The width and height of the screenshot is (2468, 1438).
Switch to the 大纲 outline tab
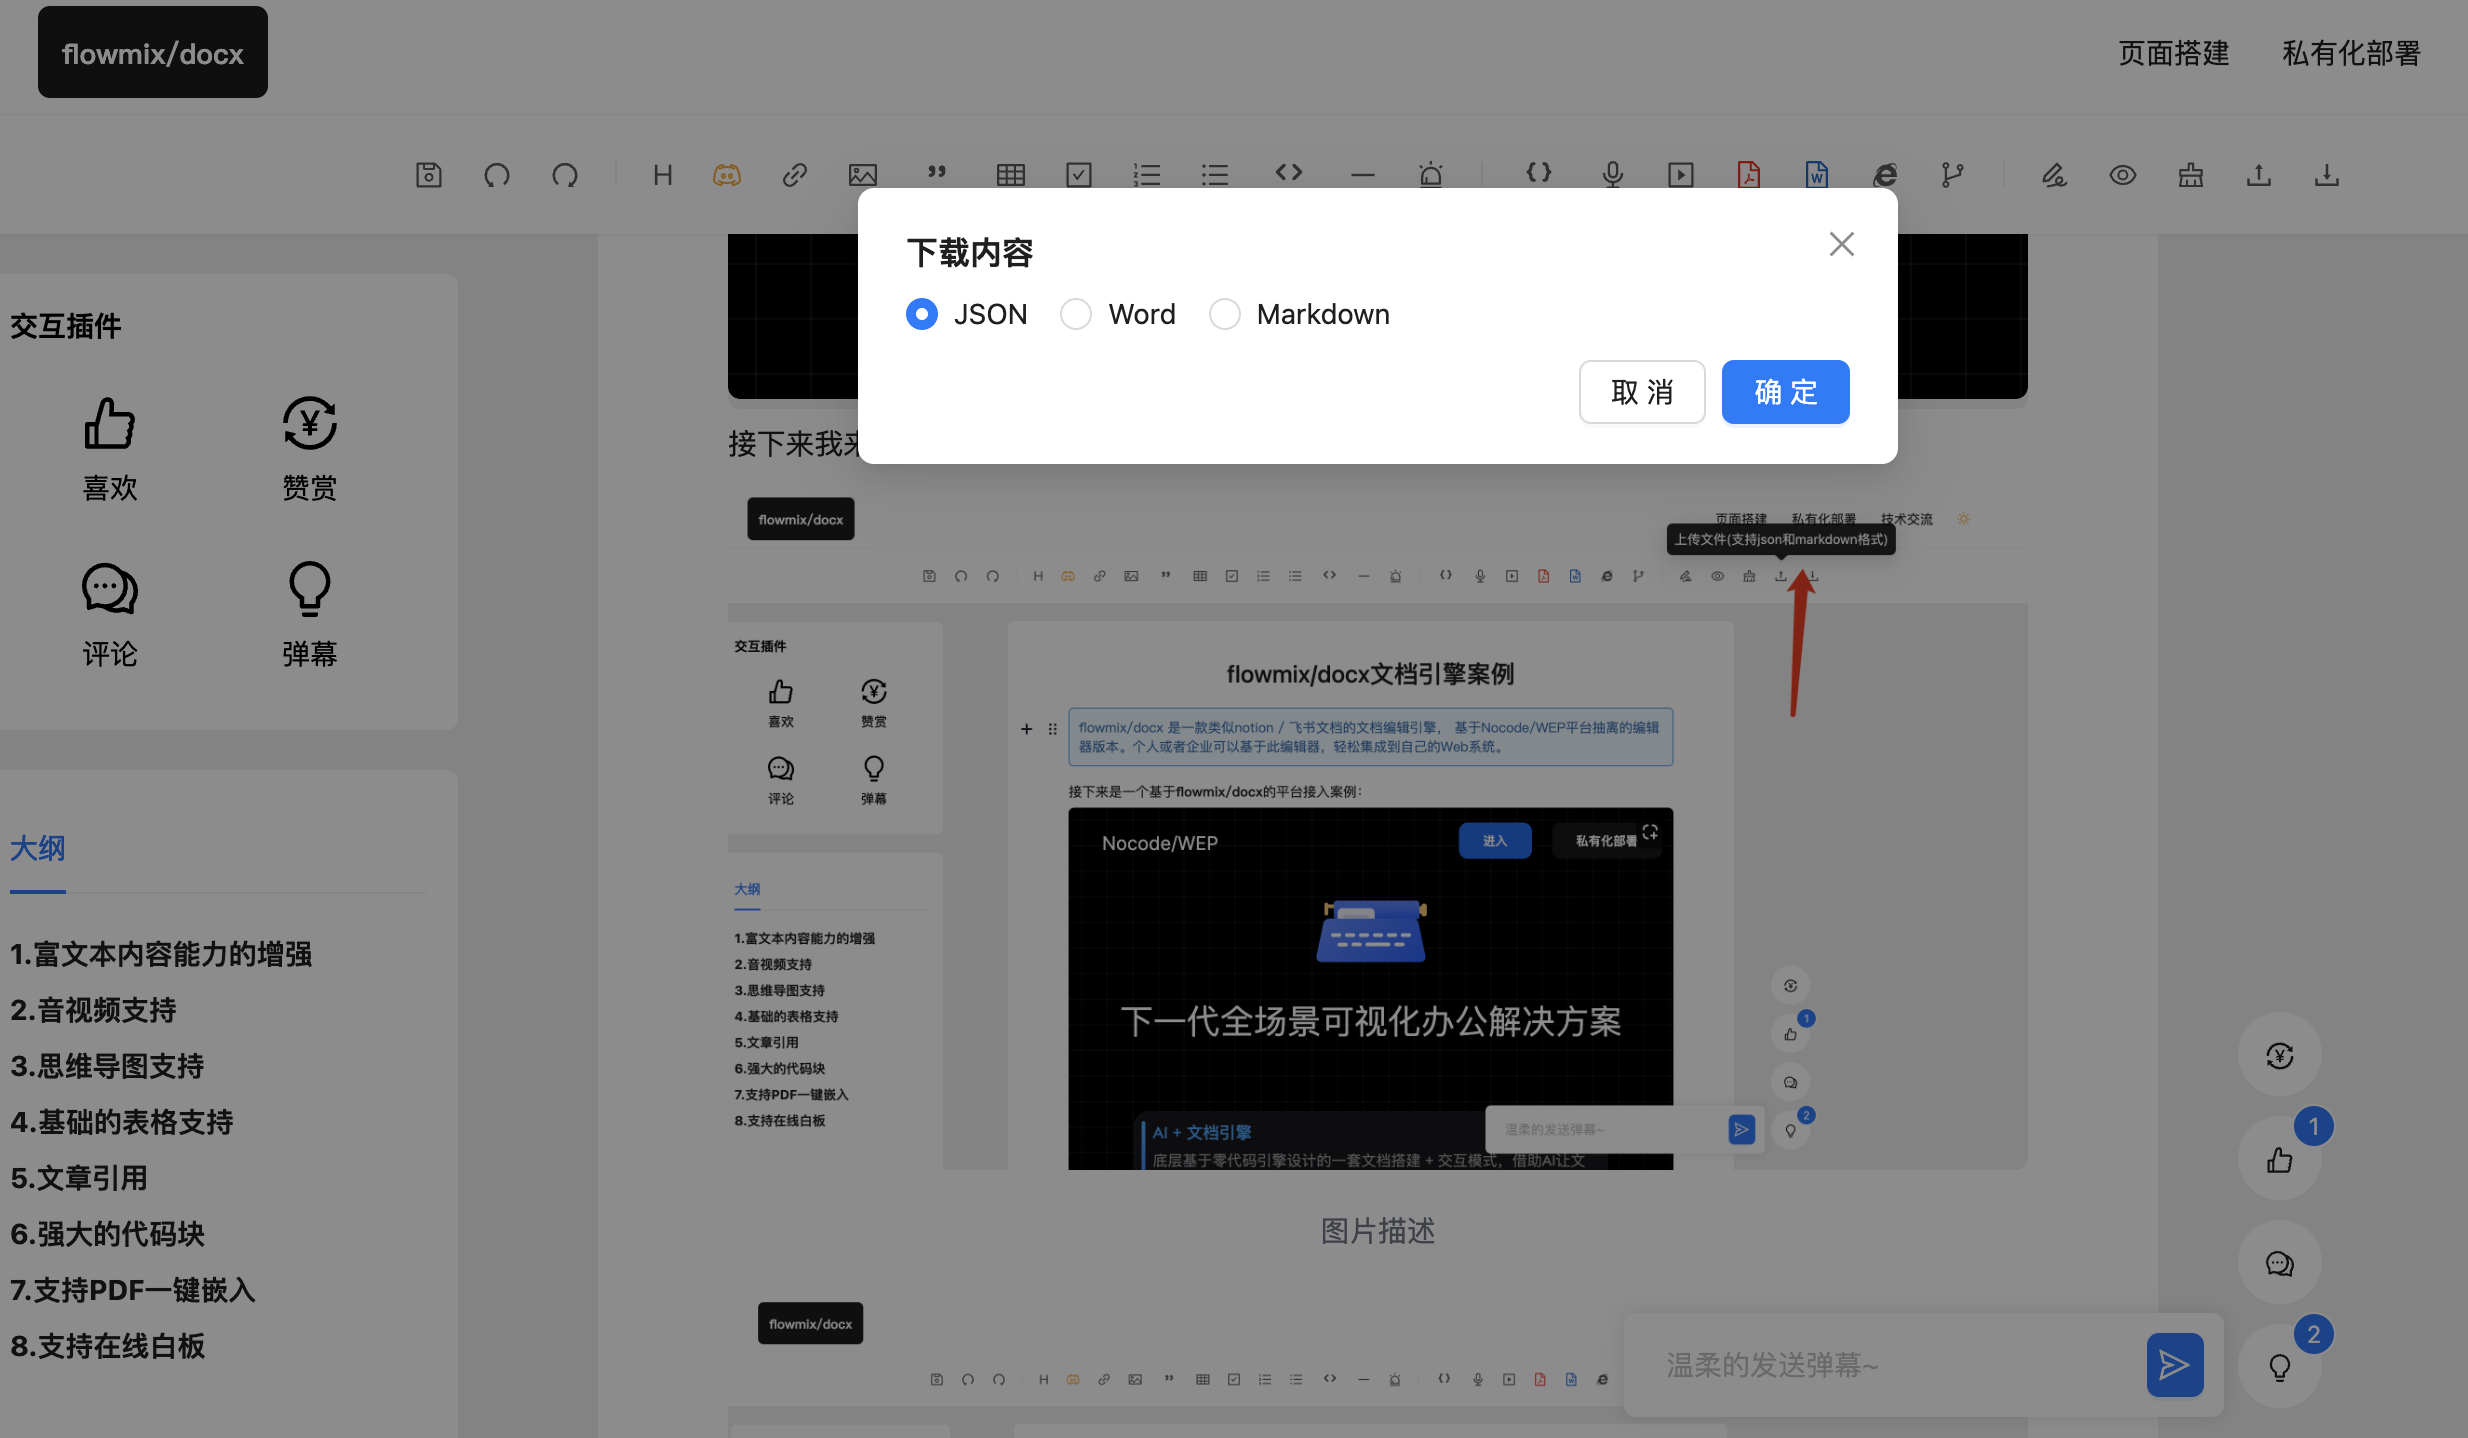pos(38,848)
